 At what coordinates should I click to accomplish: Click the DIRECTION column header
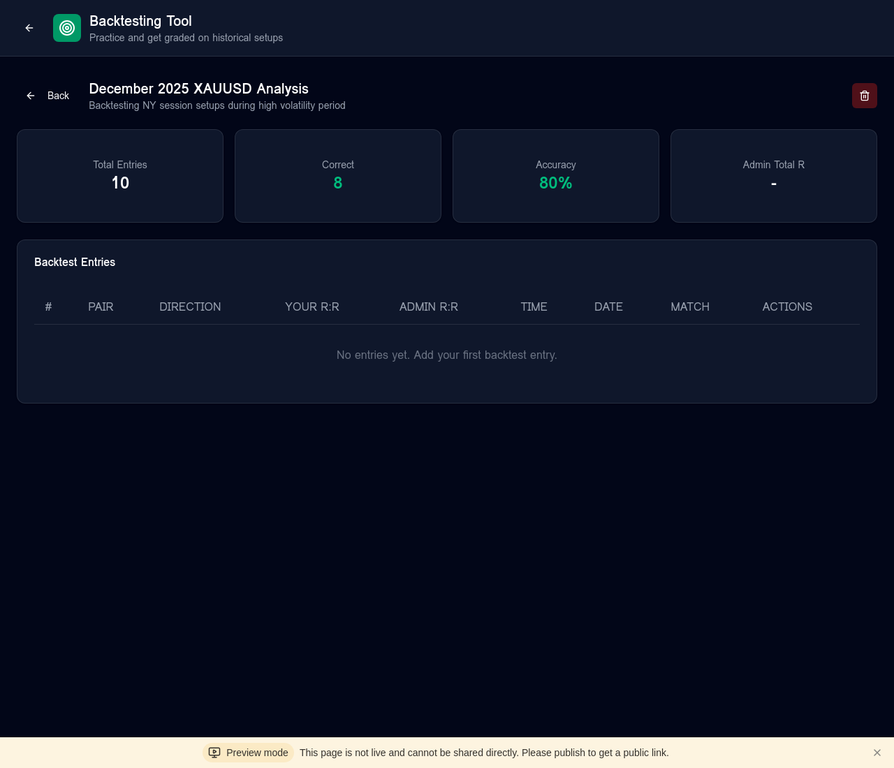(x=190, y=307)
